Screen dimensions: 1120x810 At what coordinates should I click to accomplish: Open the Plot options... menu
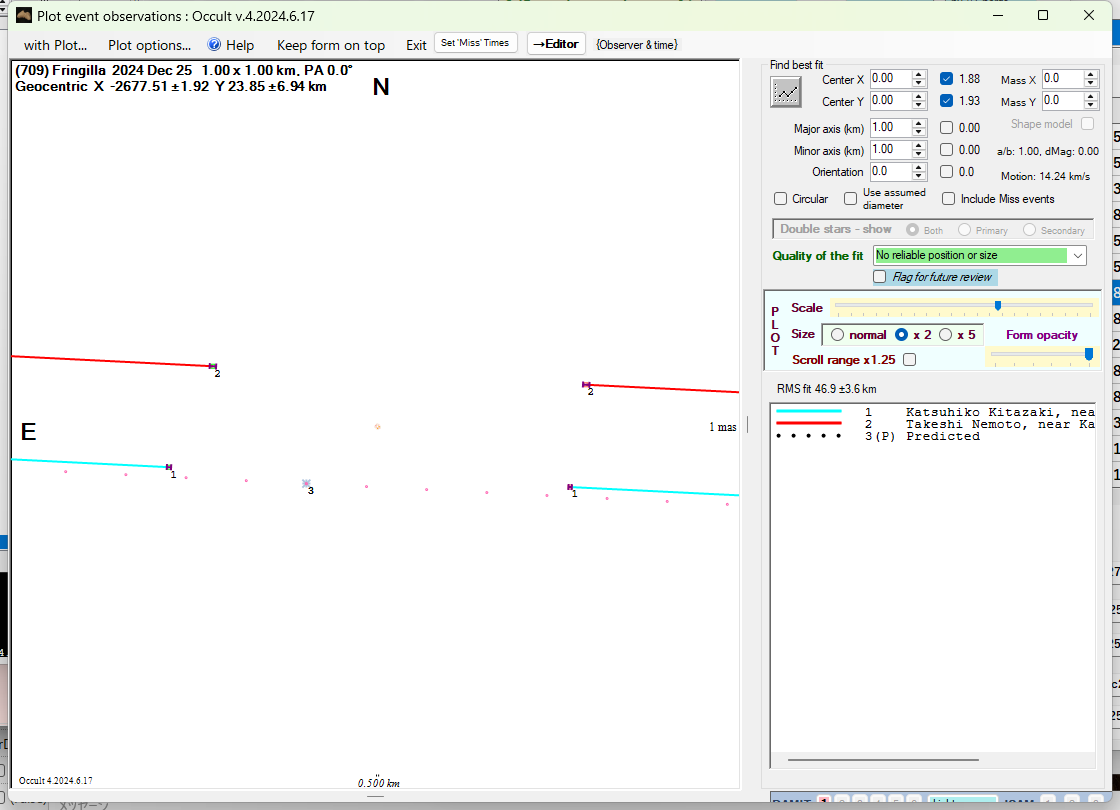click(x=149, y=45)
